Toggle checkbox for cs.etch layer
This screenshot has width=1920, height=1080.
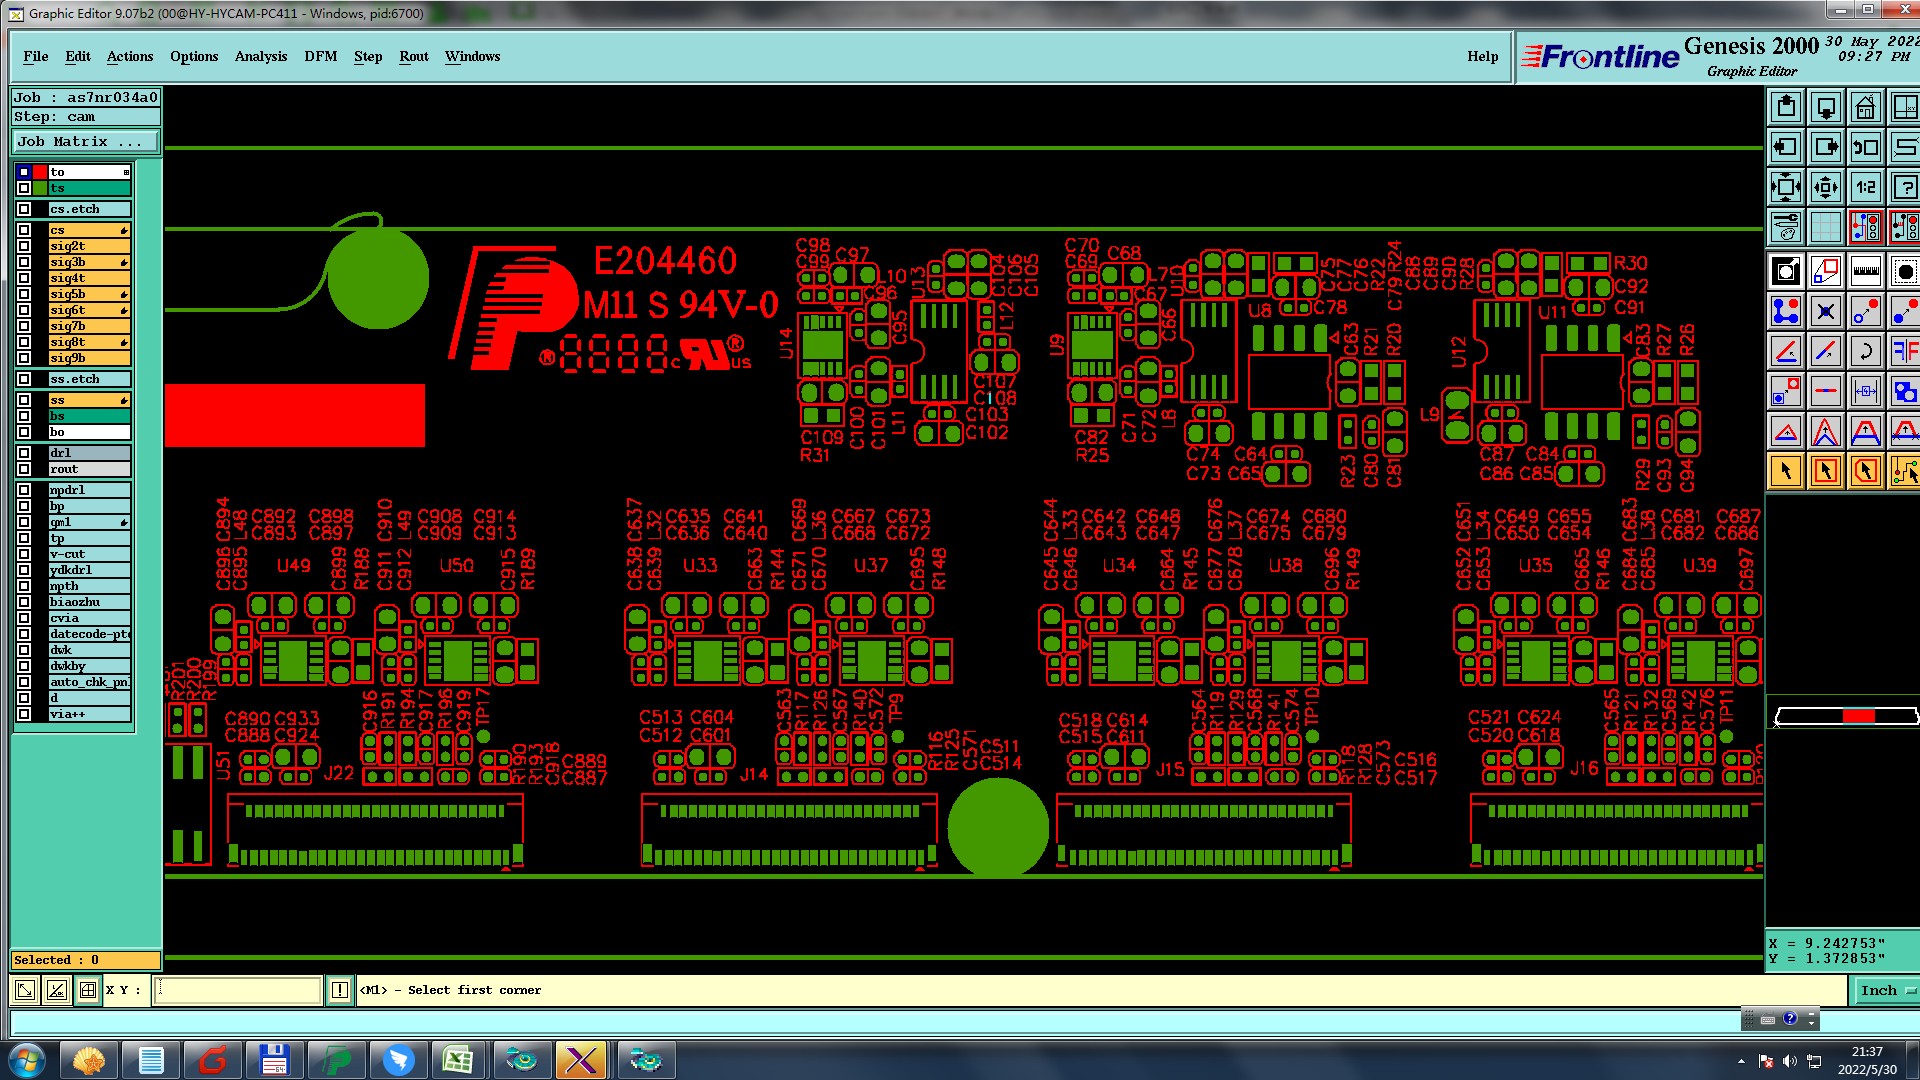click(24, 209)
